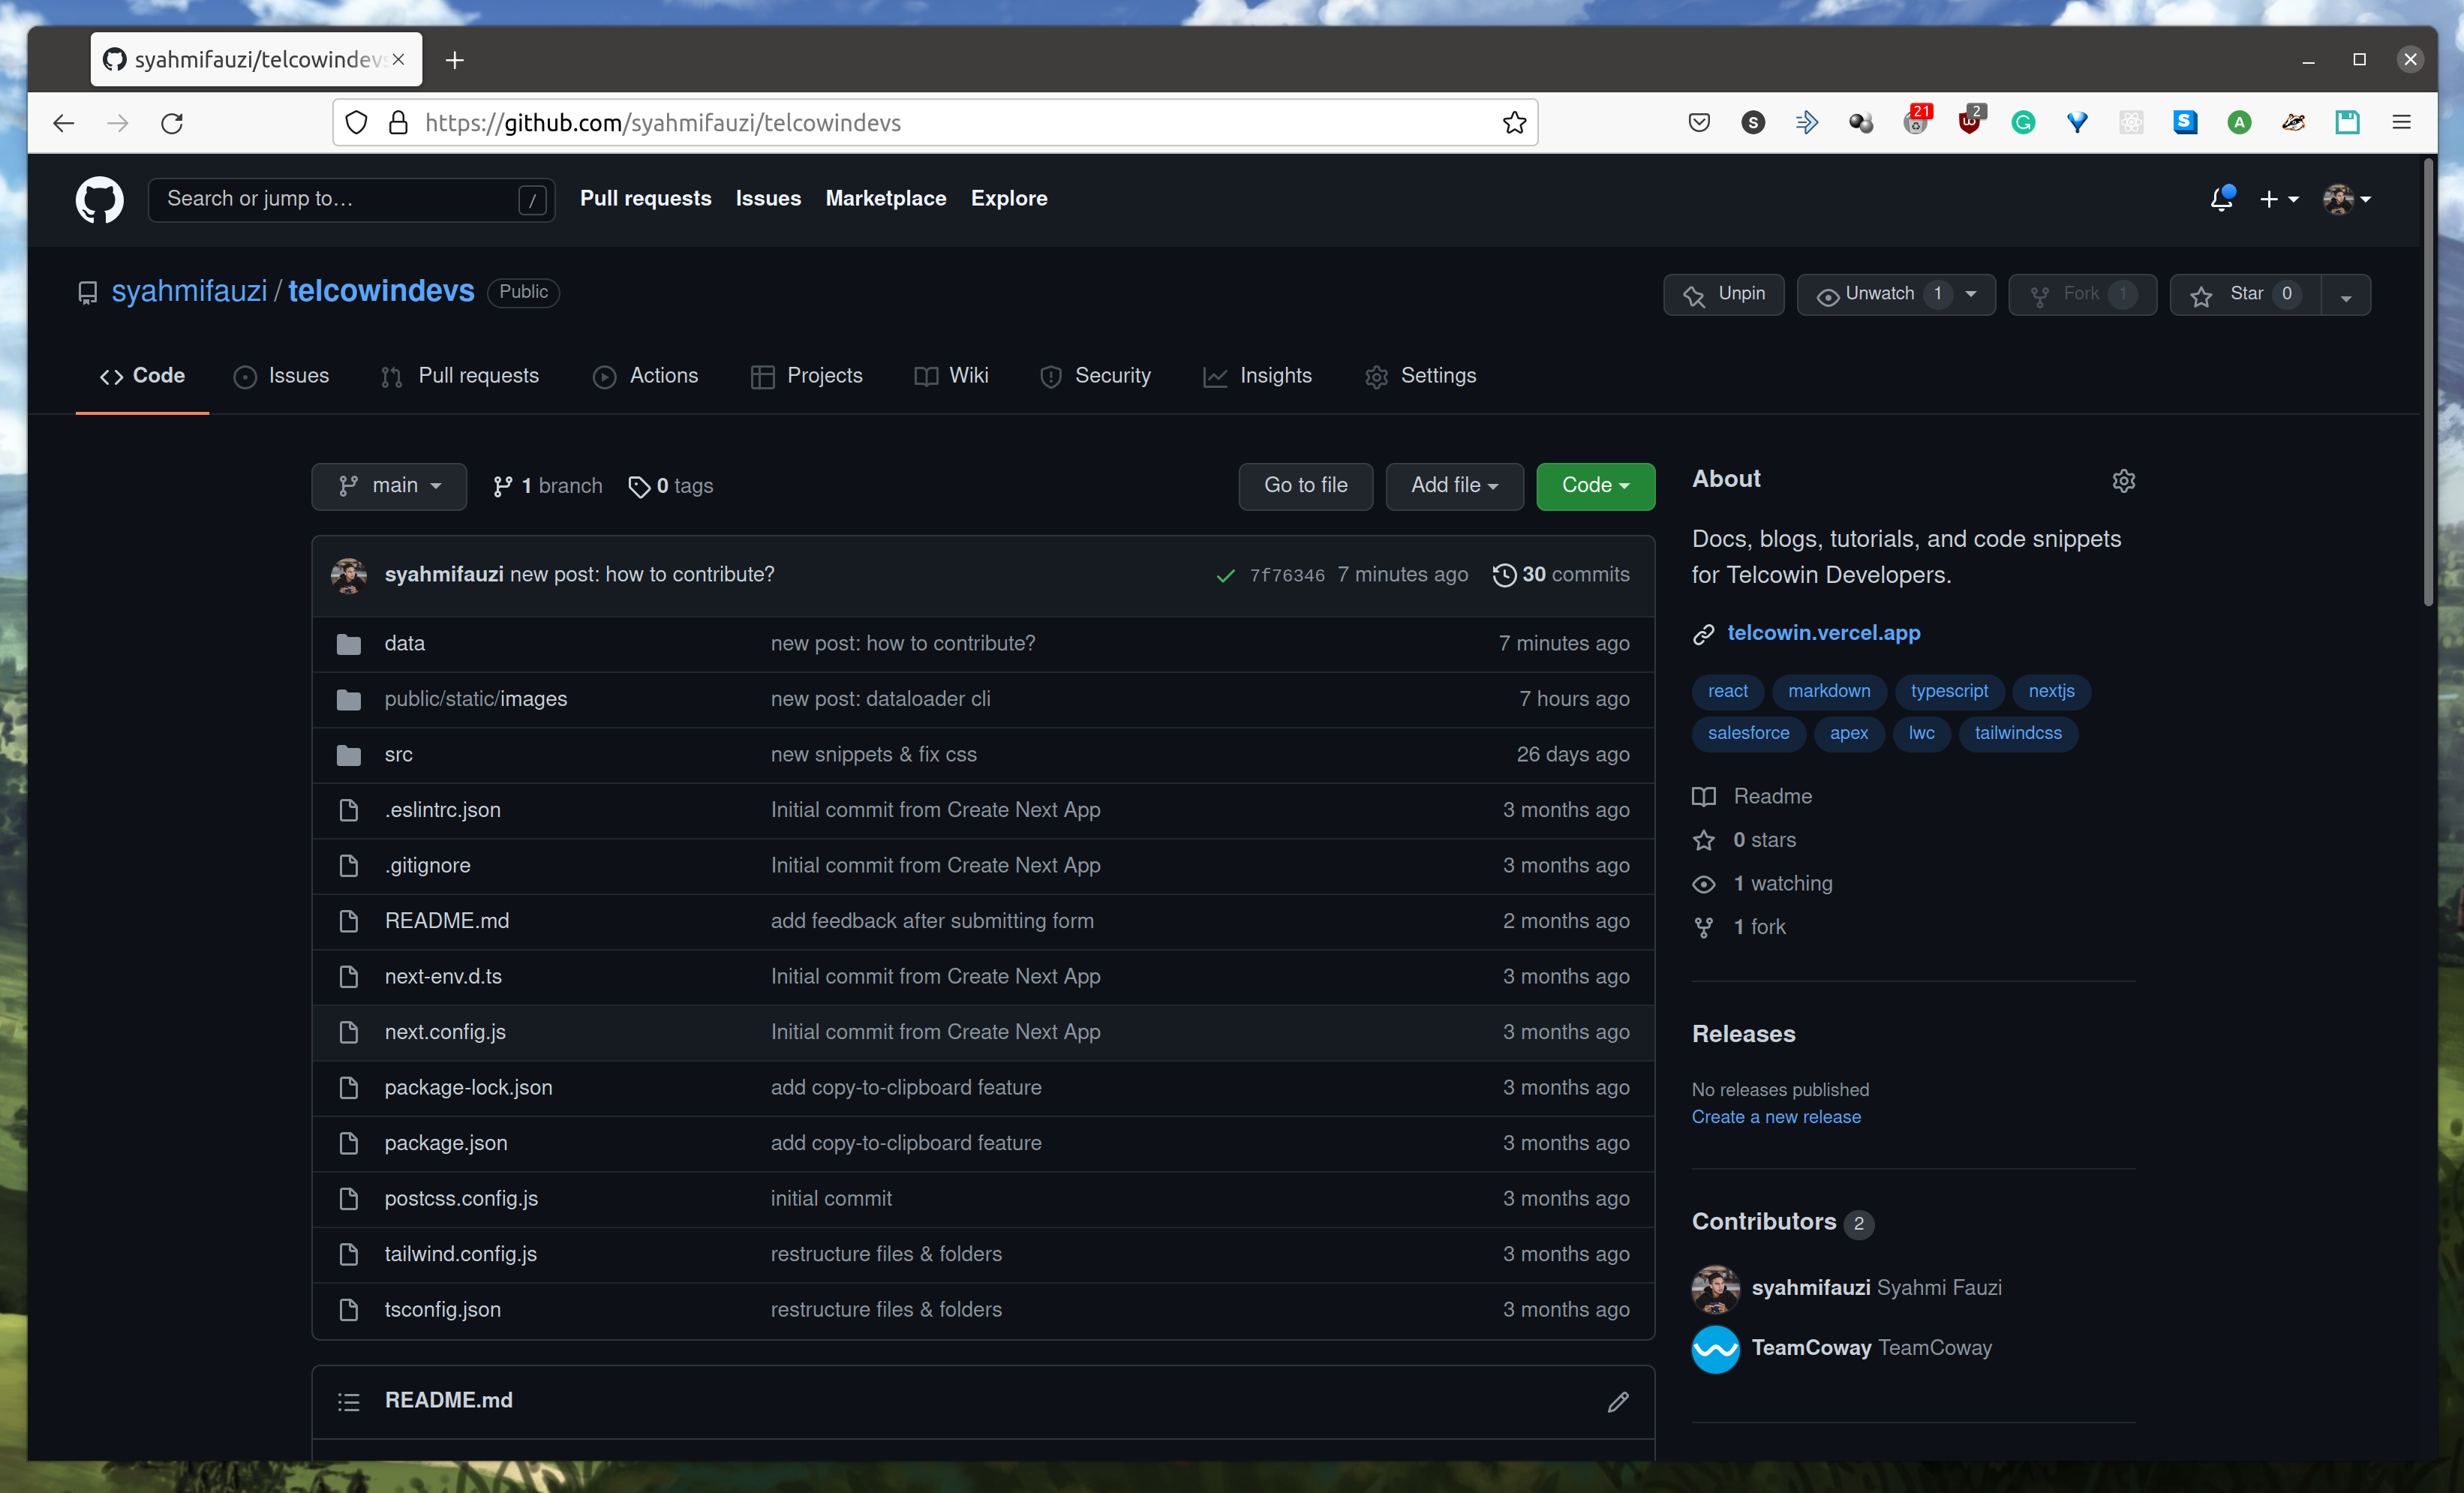This screenshot has width=2464, height=1493.
Task: Click the salesforce topic tag
Action: [x=1746, y=732]
